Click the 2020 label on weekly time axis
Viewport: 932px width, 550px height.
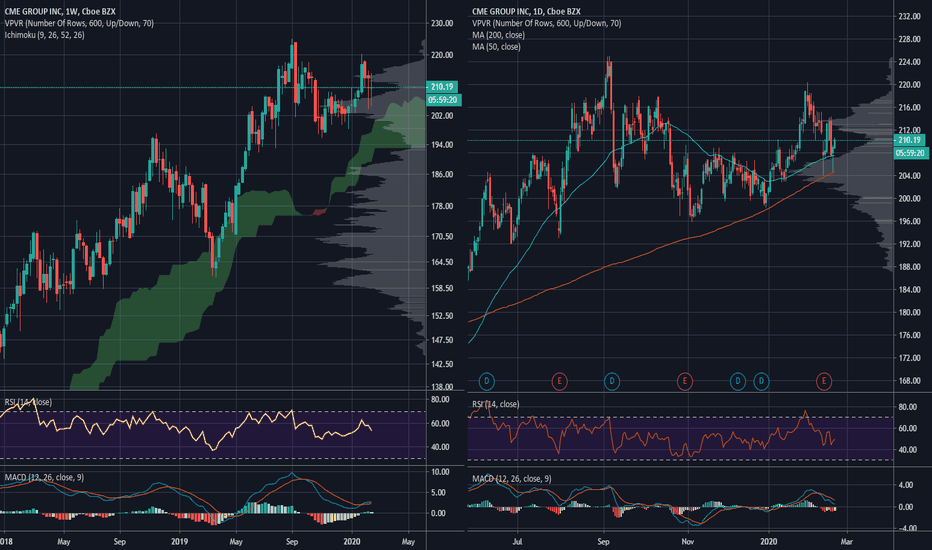click(352, 542)
